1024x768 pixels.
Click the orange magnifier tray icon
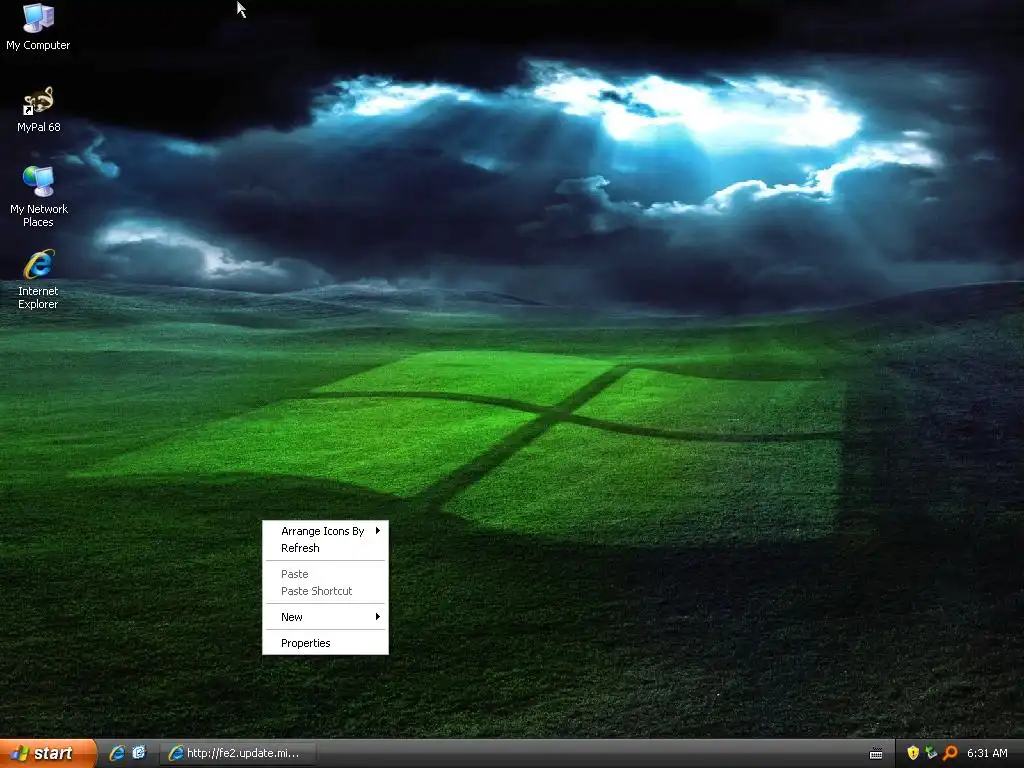(950, 753)
